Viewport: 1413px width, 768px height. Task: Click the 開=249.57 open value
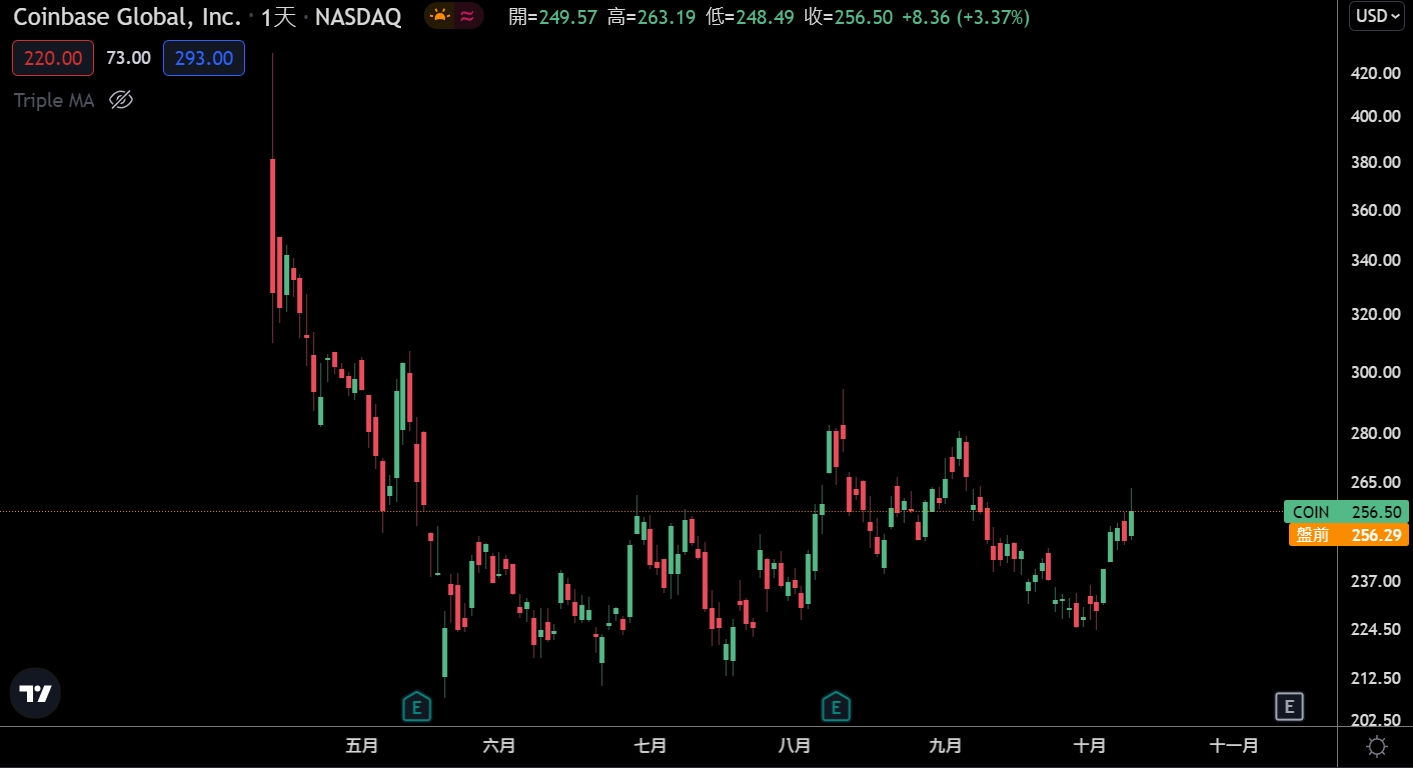click(x=553, y=17)
